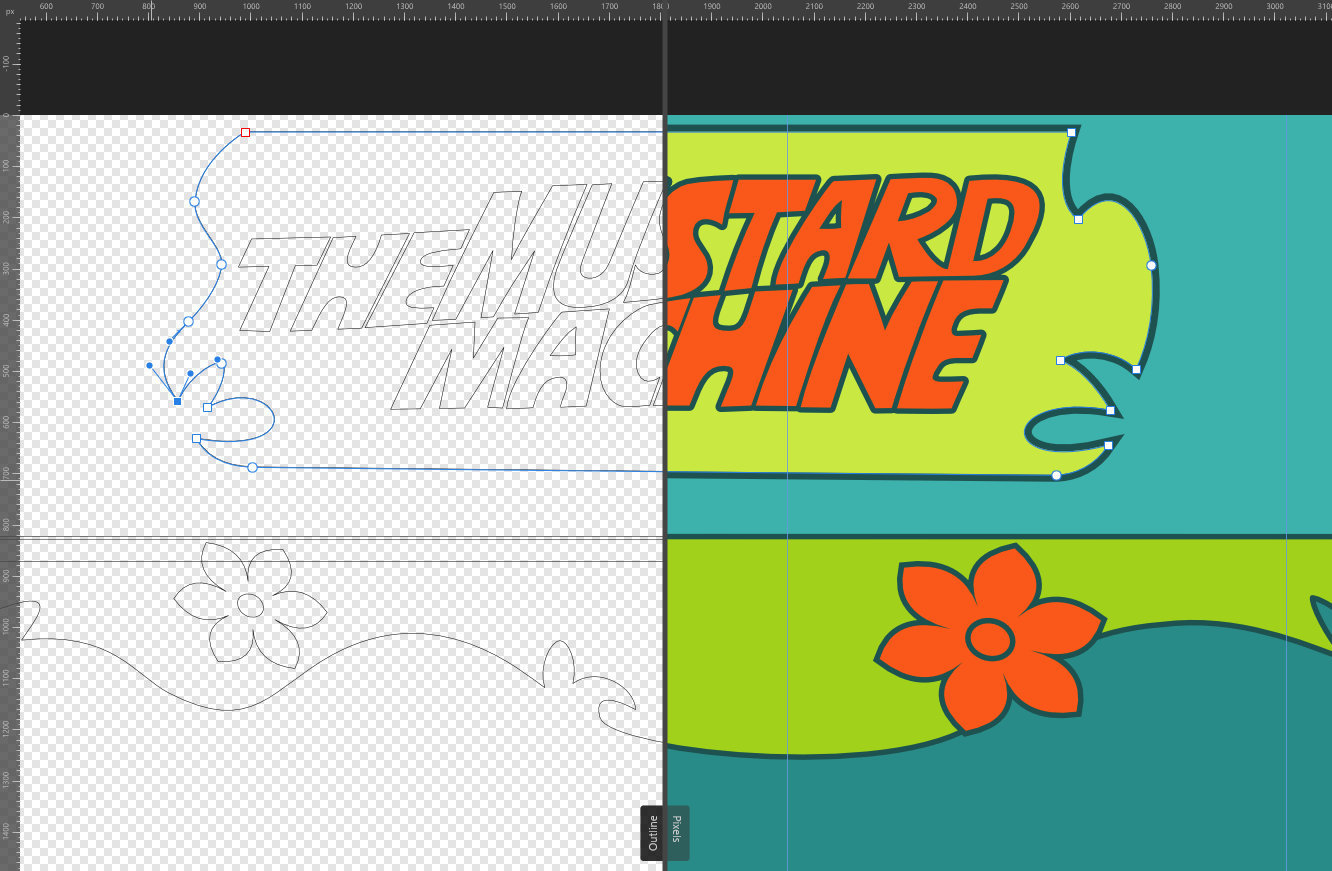Click the vertical guide left of orange flower
The height and width of the screenshot is (871, 1332).
[787, 650]
